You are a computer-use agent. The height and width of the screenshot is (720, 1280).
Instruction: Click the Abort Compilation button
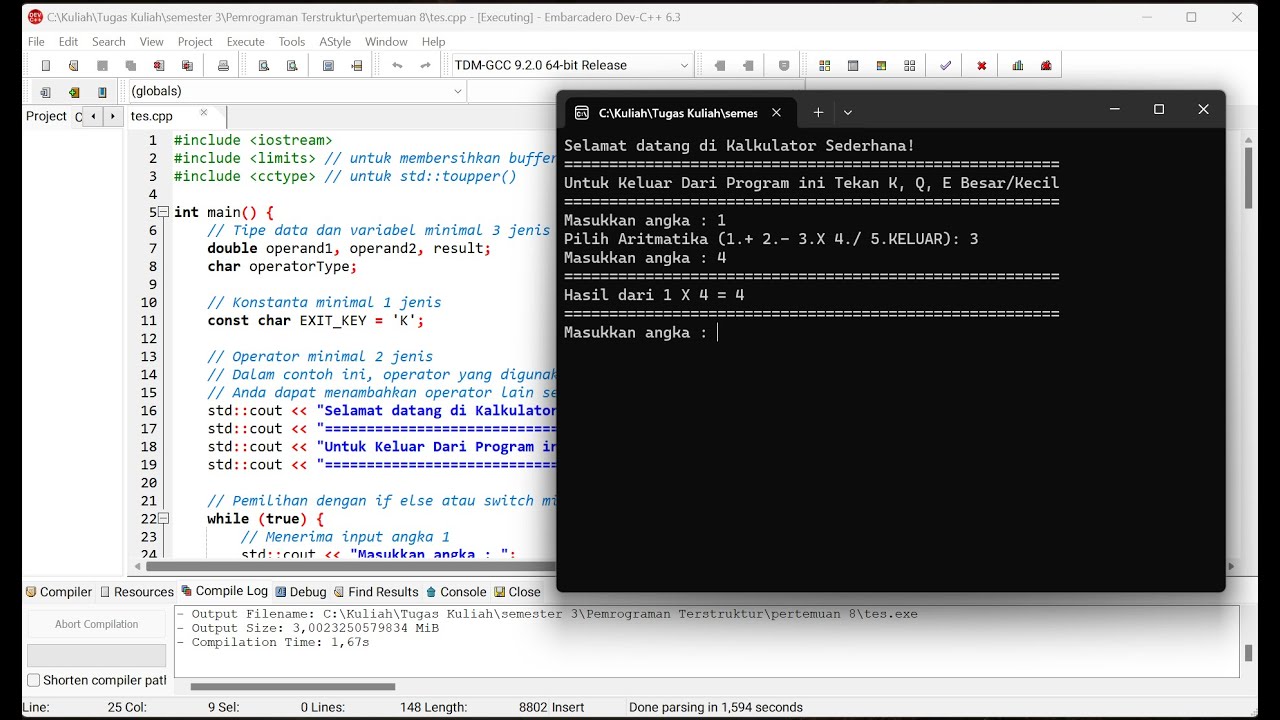point(97,624)
